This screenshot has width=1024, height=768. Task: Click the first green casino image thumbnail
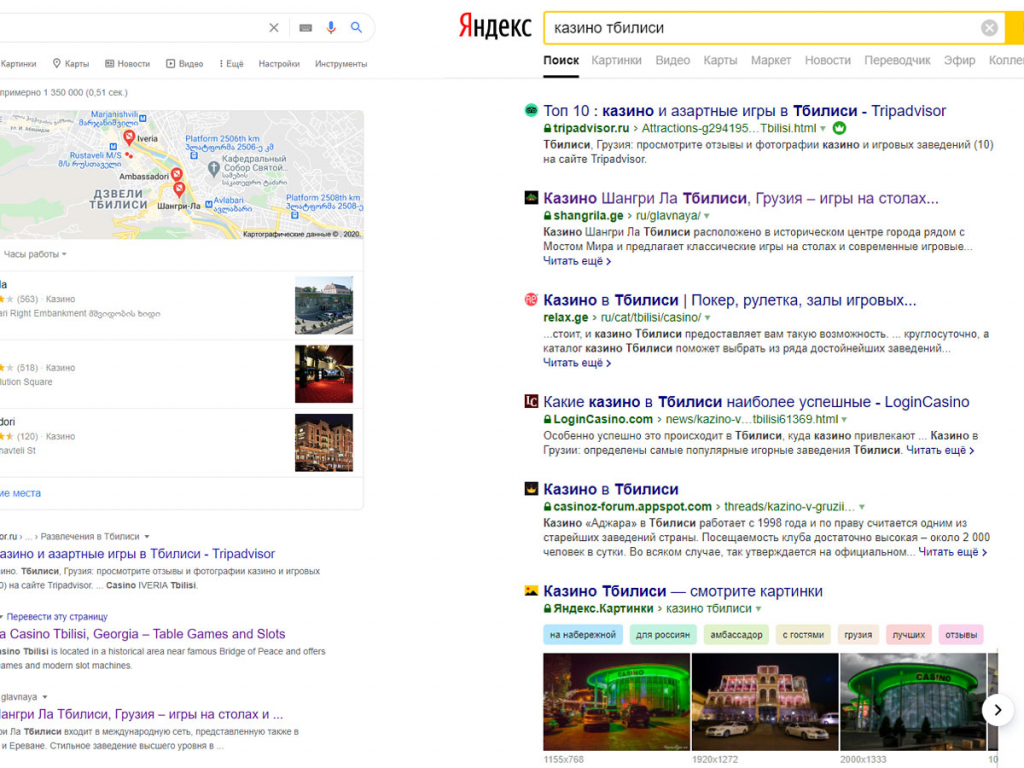616,702
